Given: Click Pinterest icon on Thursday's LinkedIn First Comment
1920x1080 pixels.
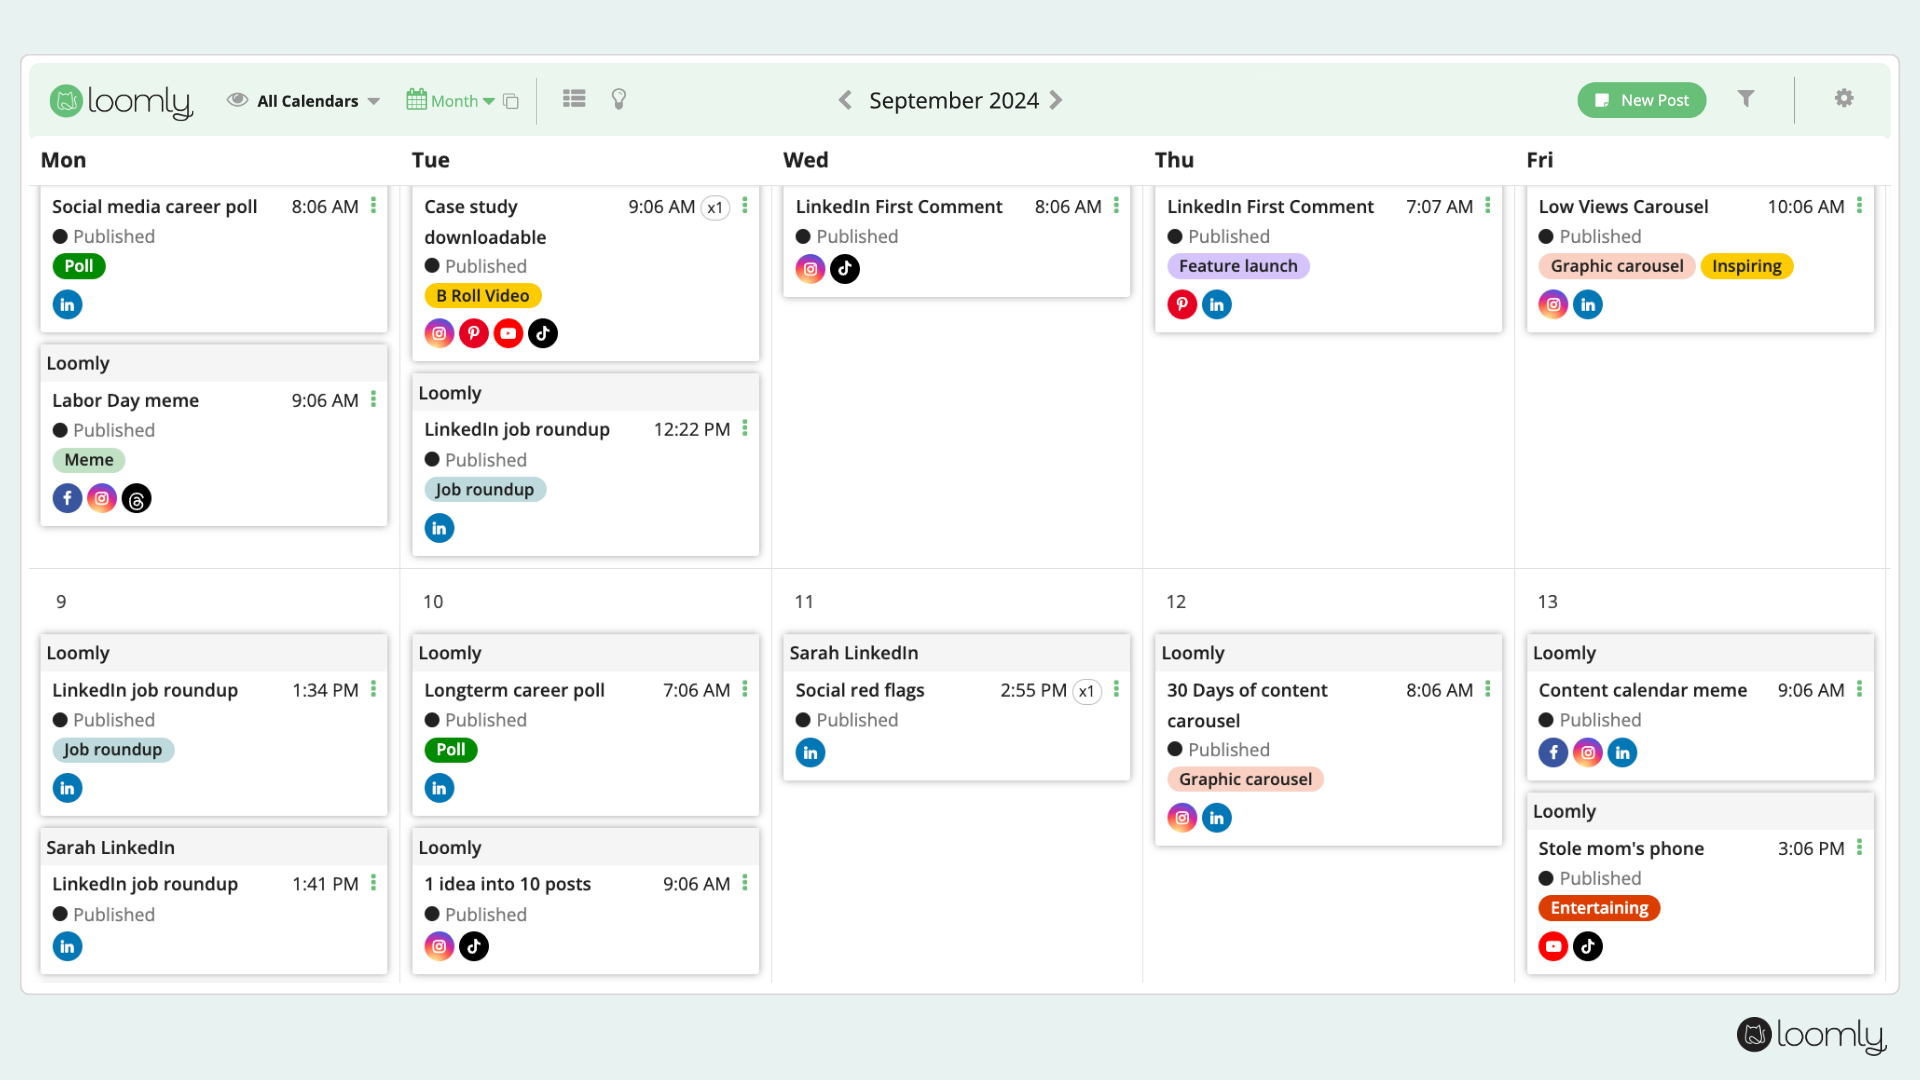Looking at the screenshot, I should coord(1182,304).
